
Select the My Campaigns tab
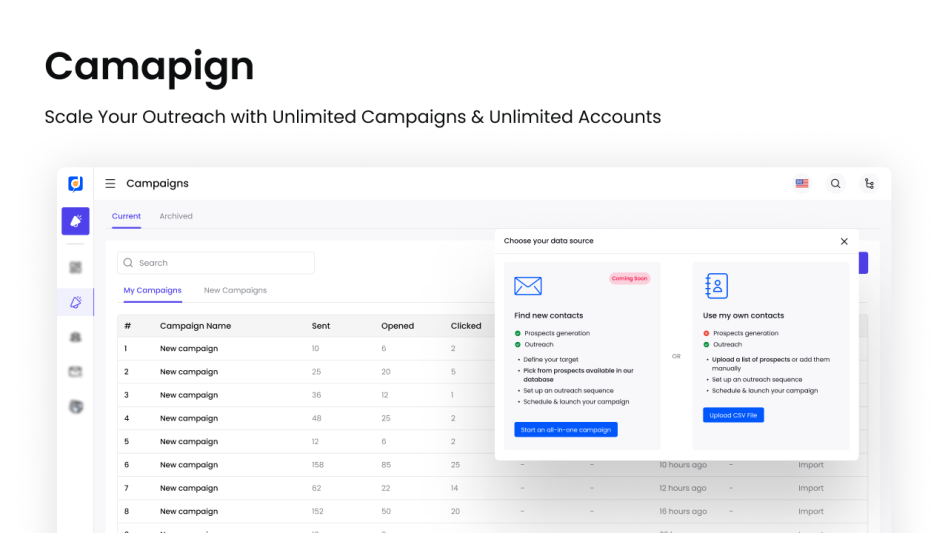click(x=152, y=291)
